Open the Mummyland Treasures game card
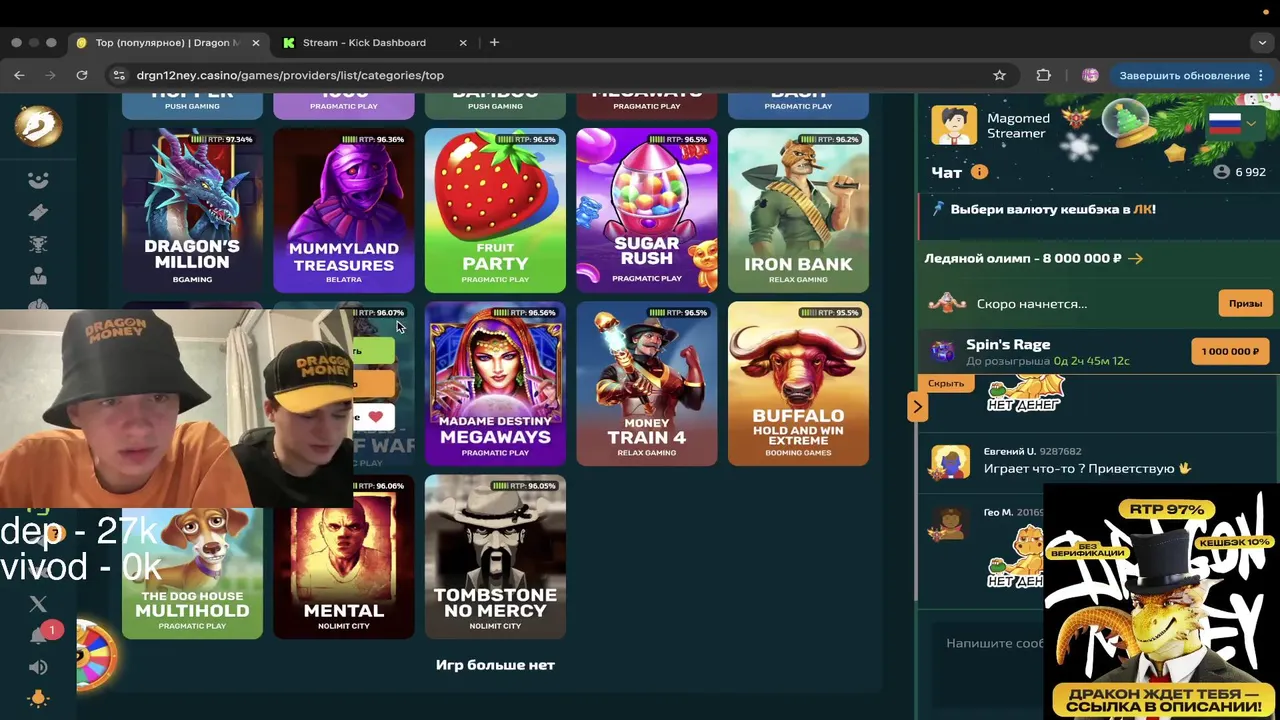The image size is (1280, 720). pyautogui.click(x=343, y=210)
